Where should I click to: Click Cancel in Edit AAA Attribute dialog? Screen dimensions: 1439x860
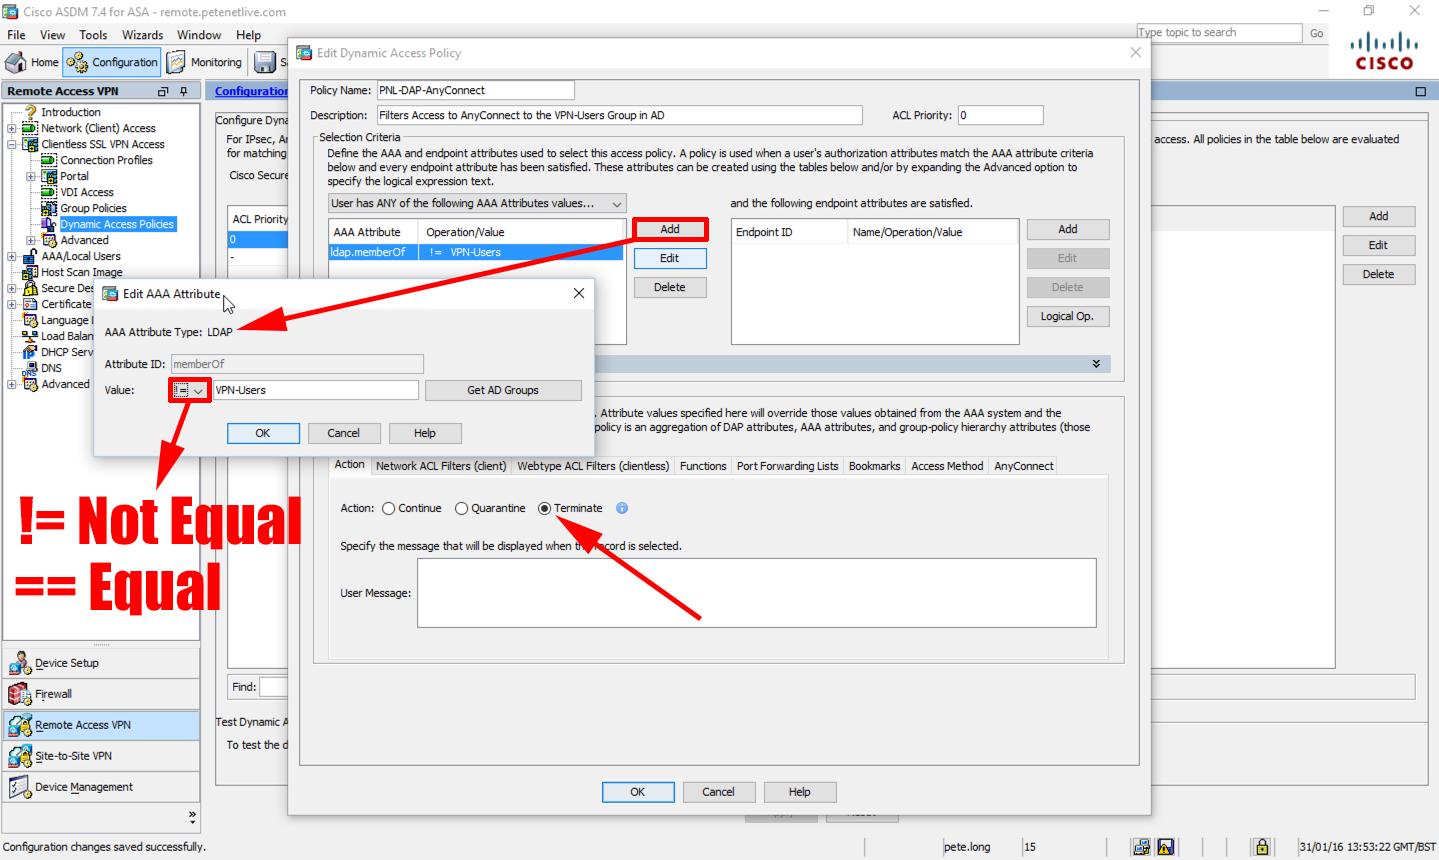tap(343, 433)
